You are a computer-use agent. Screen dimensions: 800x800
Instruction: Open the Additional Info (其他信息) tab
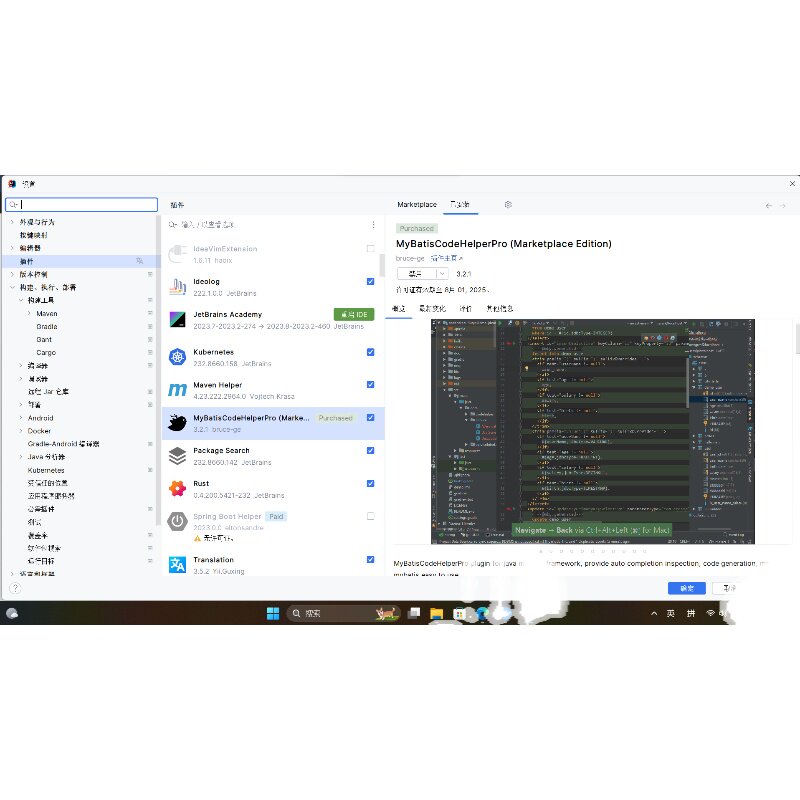(499, 309)
